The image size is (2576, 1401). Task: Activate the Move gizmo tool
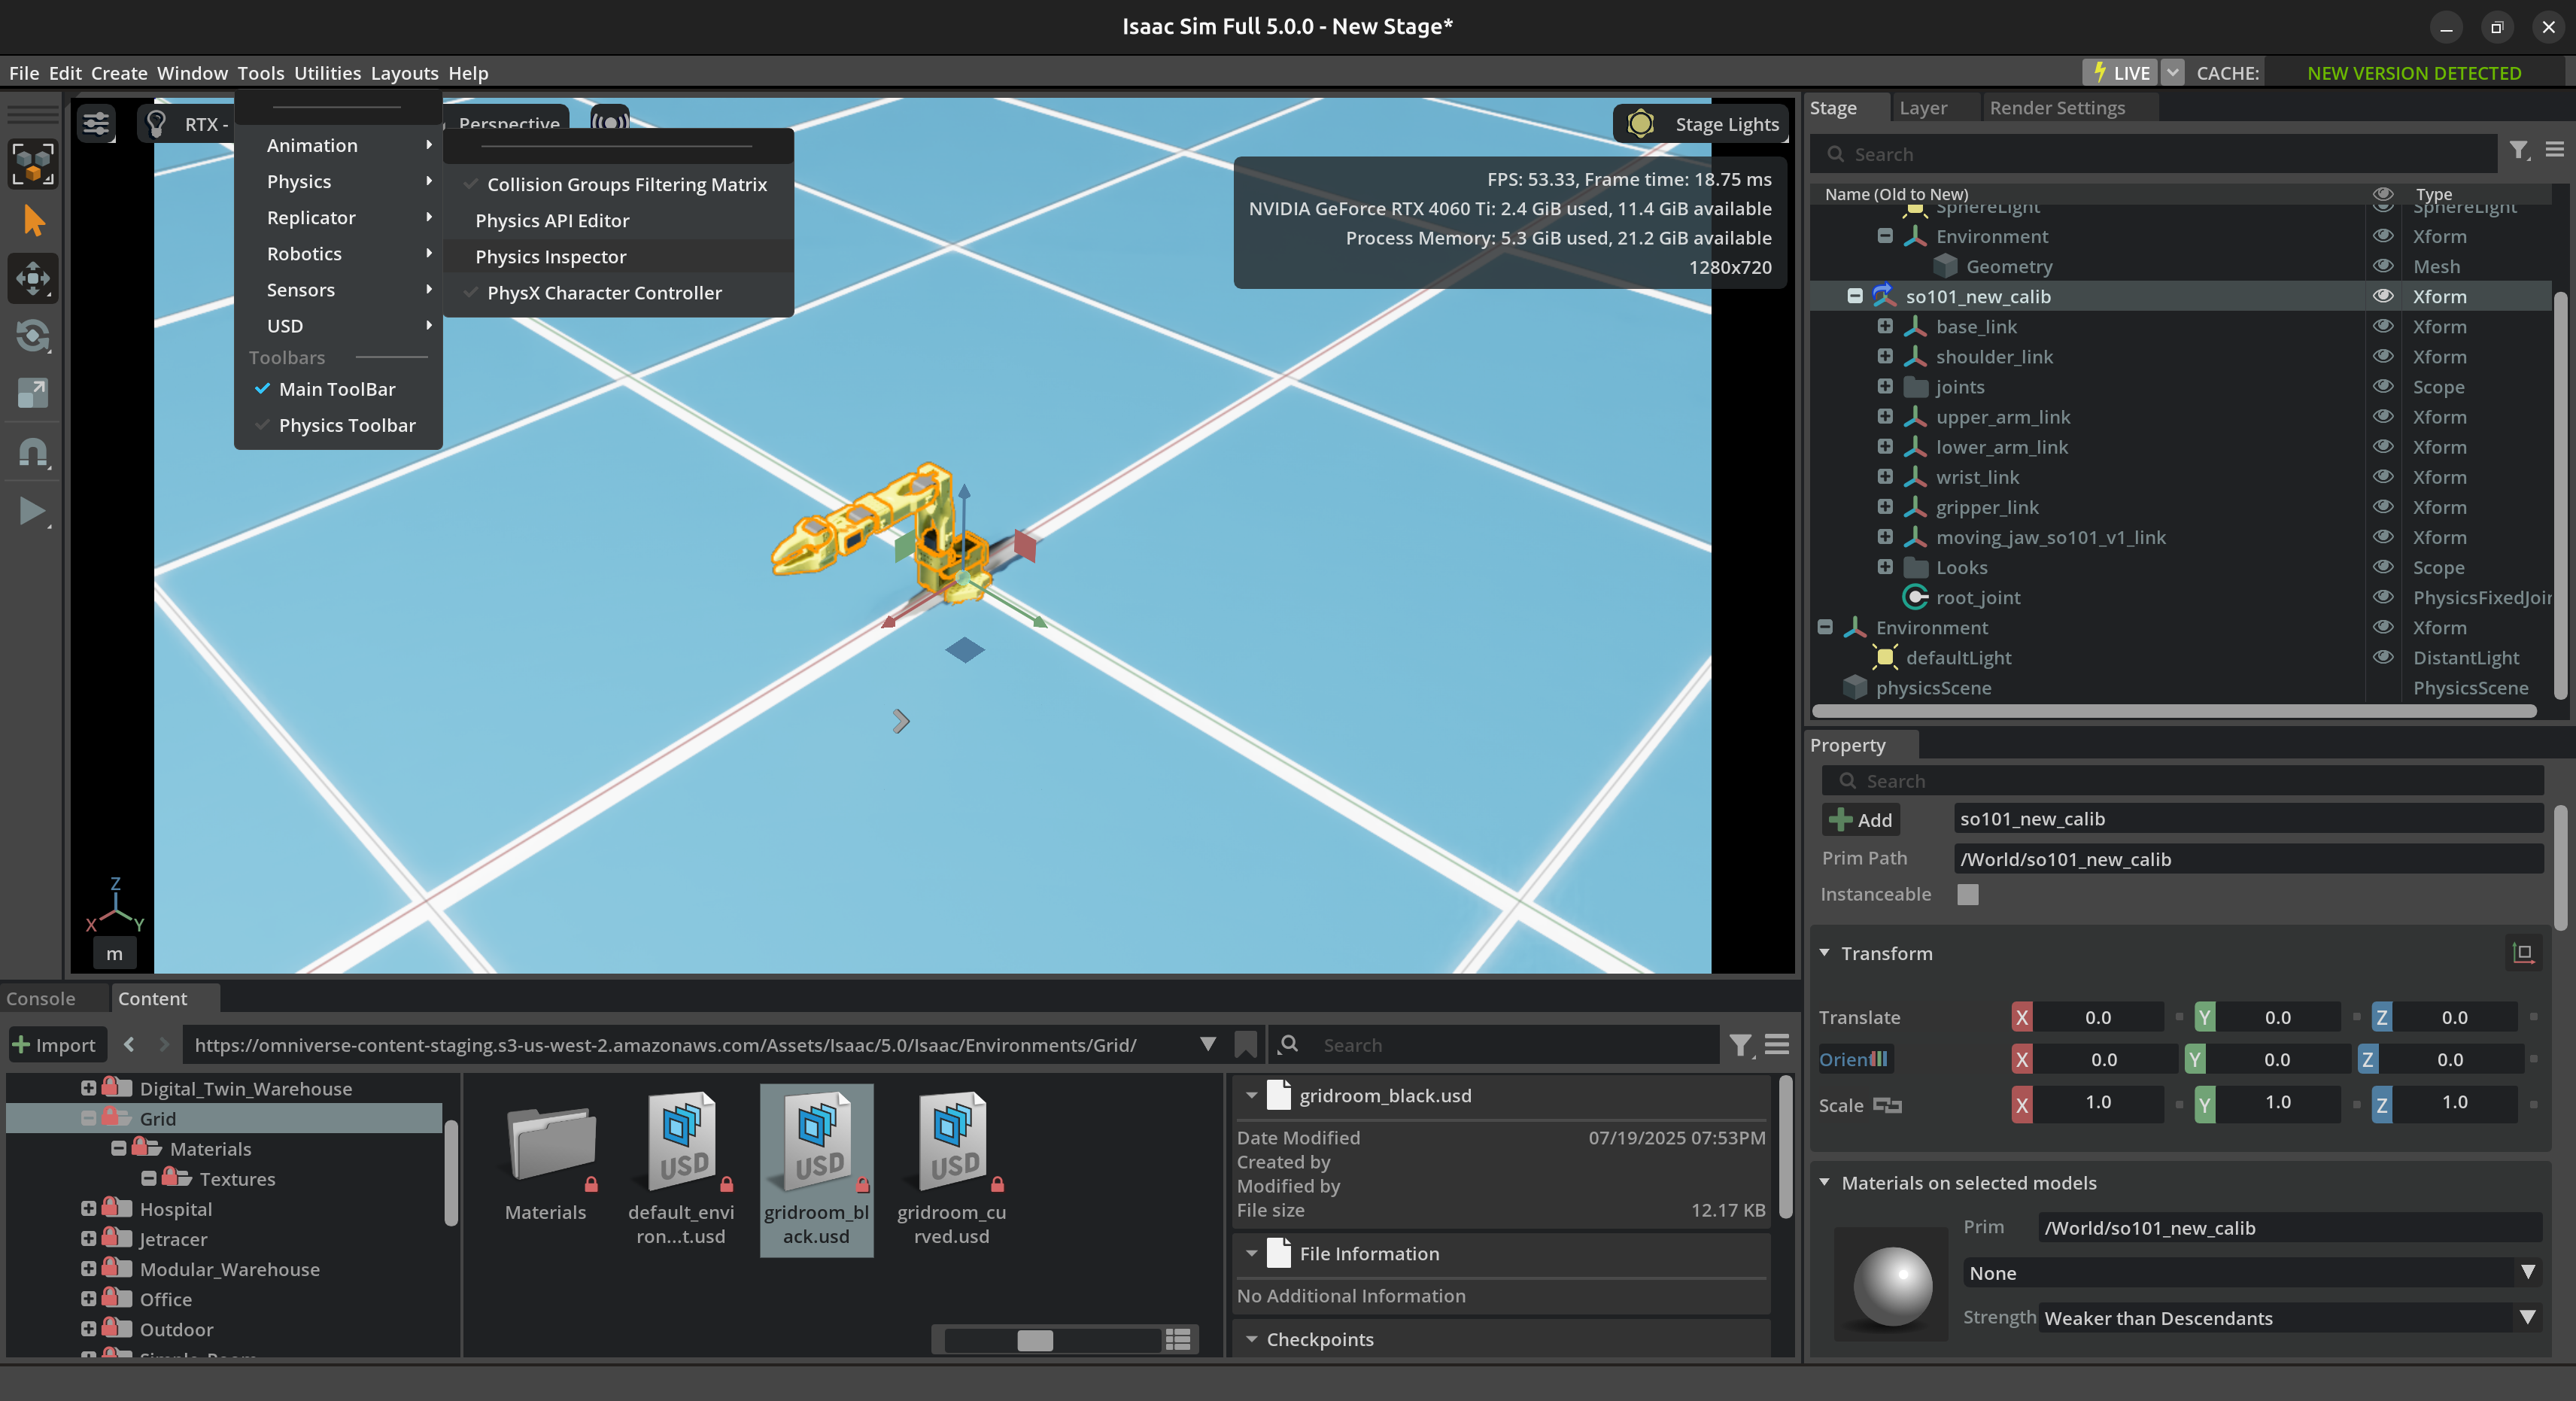33,278
